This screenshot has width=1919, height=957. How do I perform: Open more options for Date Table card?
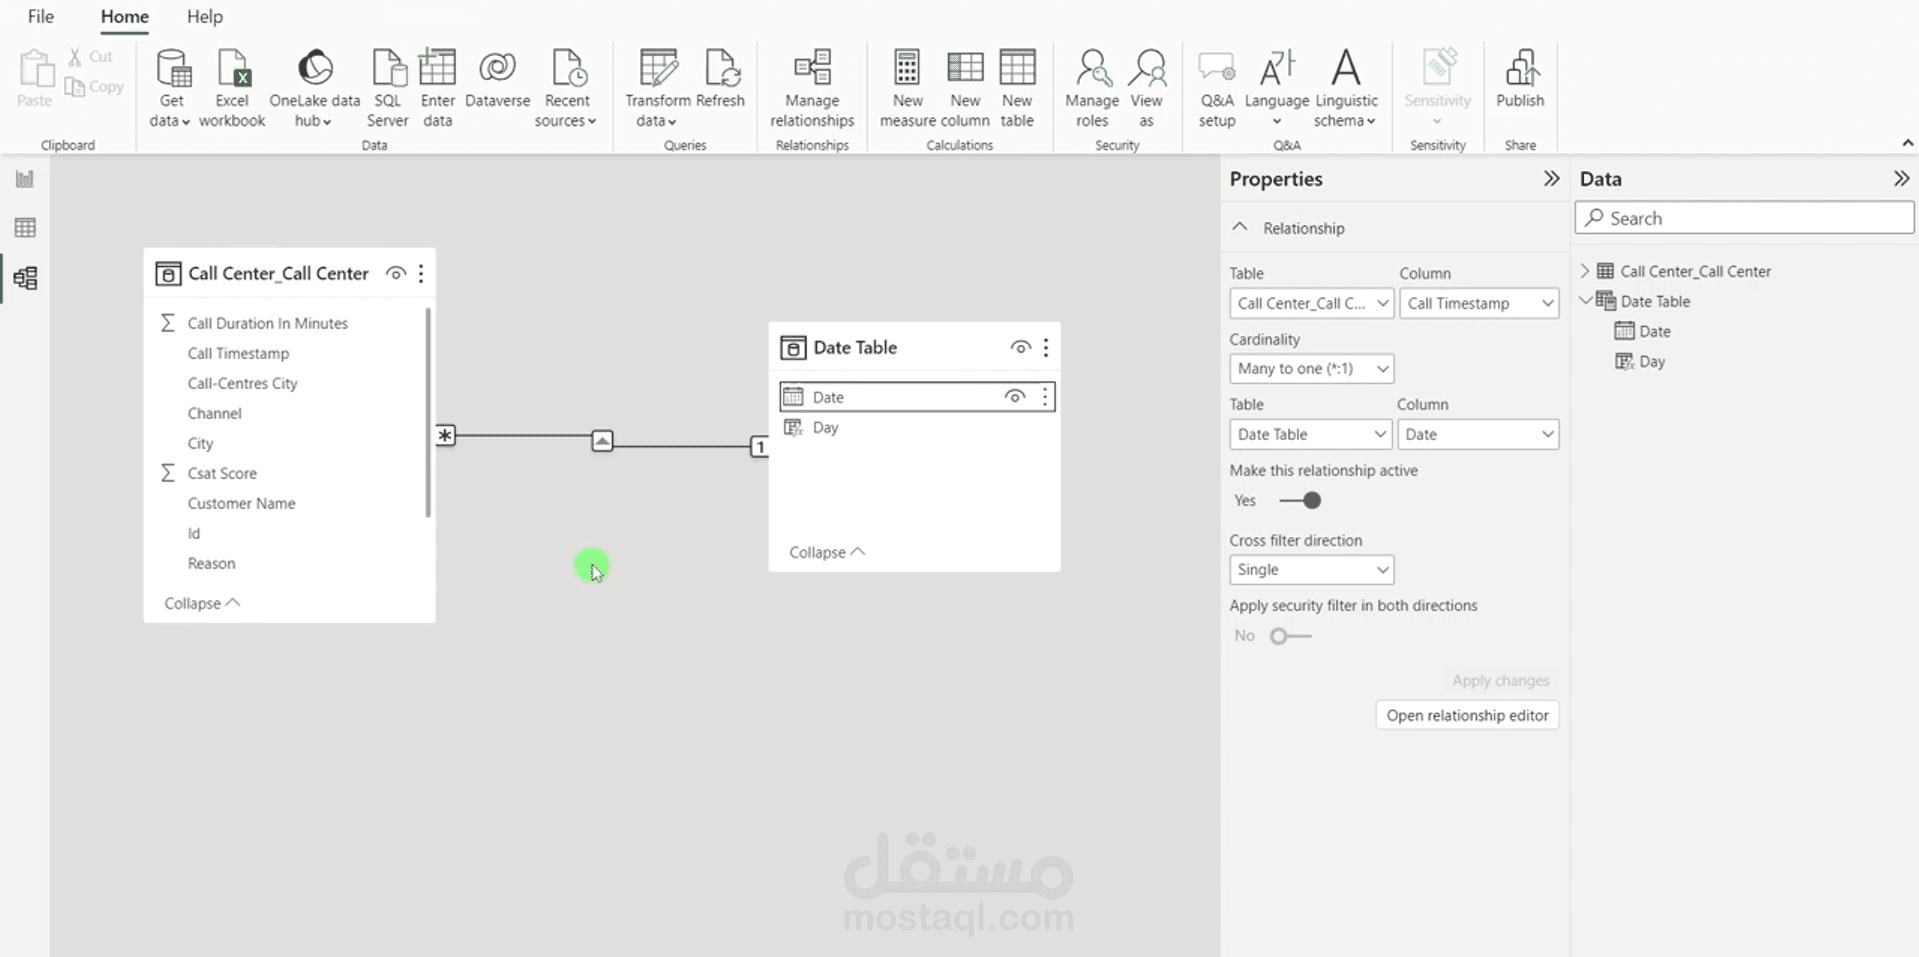pyautogui.click(x=1046, y=347)
